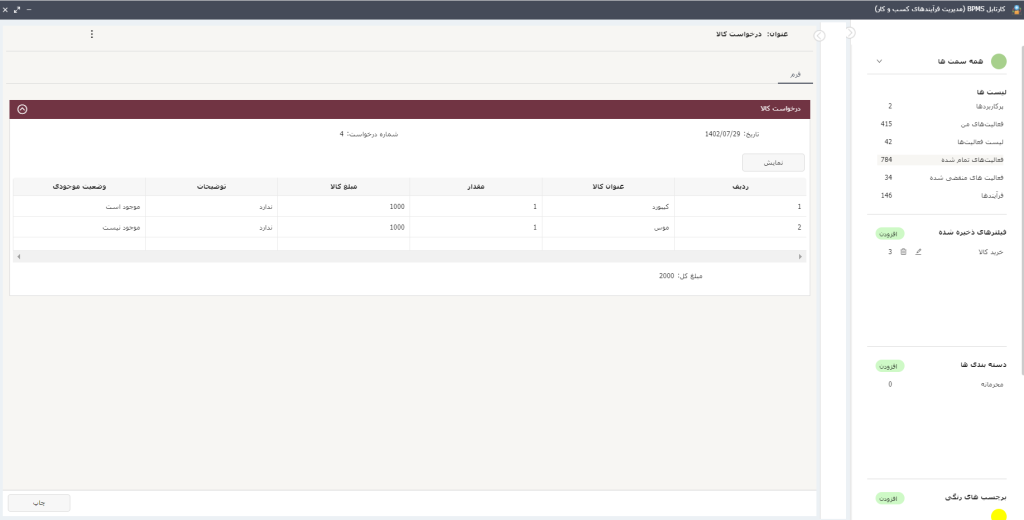Click the green user avatar circle
The image size is (1024, 520).
(x=998, y=62)
